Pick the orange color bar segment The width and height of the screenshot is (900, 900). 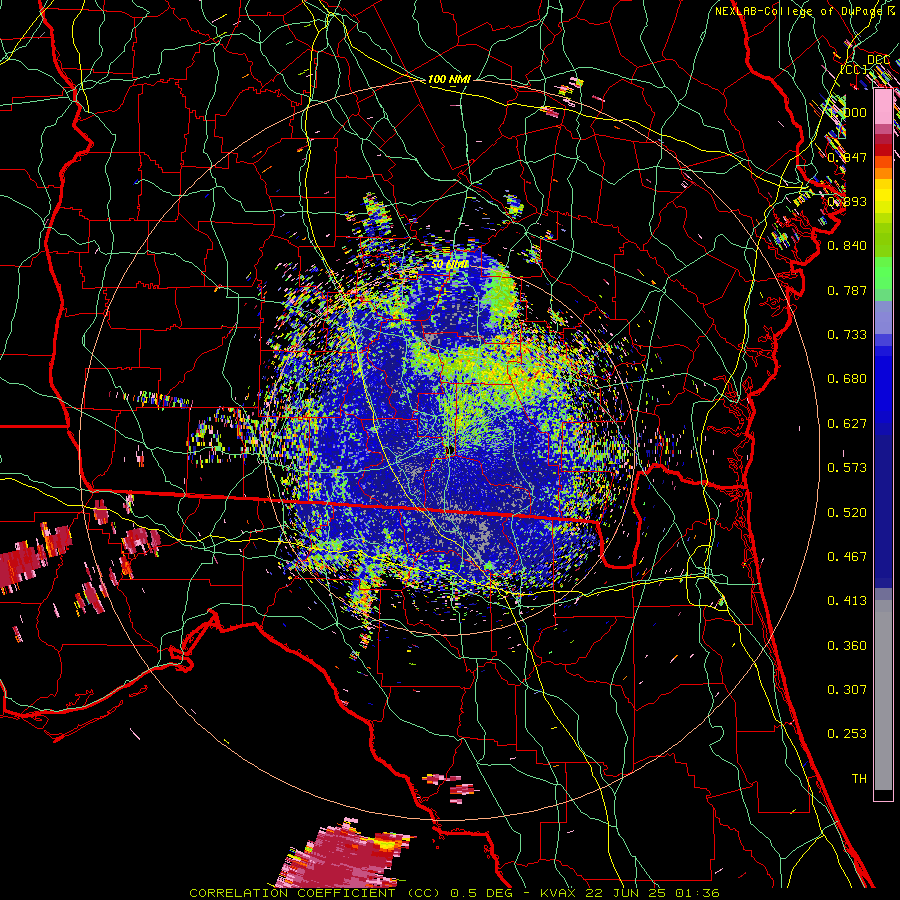point(883,173)
